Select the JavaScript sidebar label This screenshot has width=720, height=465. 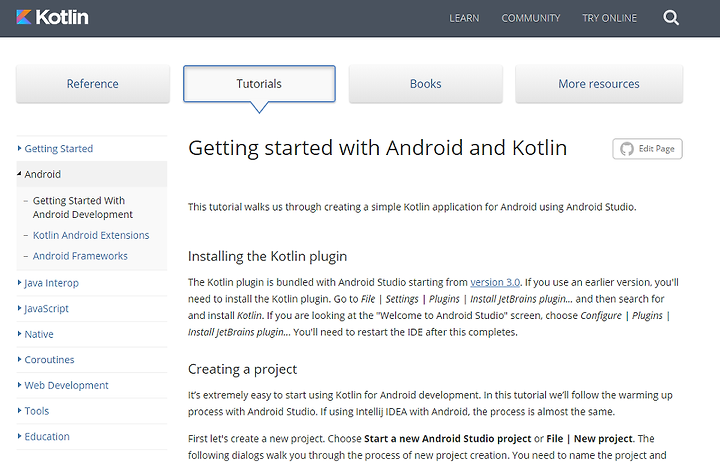tap(46, 308)
